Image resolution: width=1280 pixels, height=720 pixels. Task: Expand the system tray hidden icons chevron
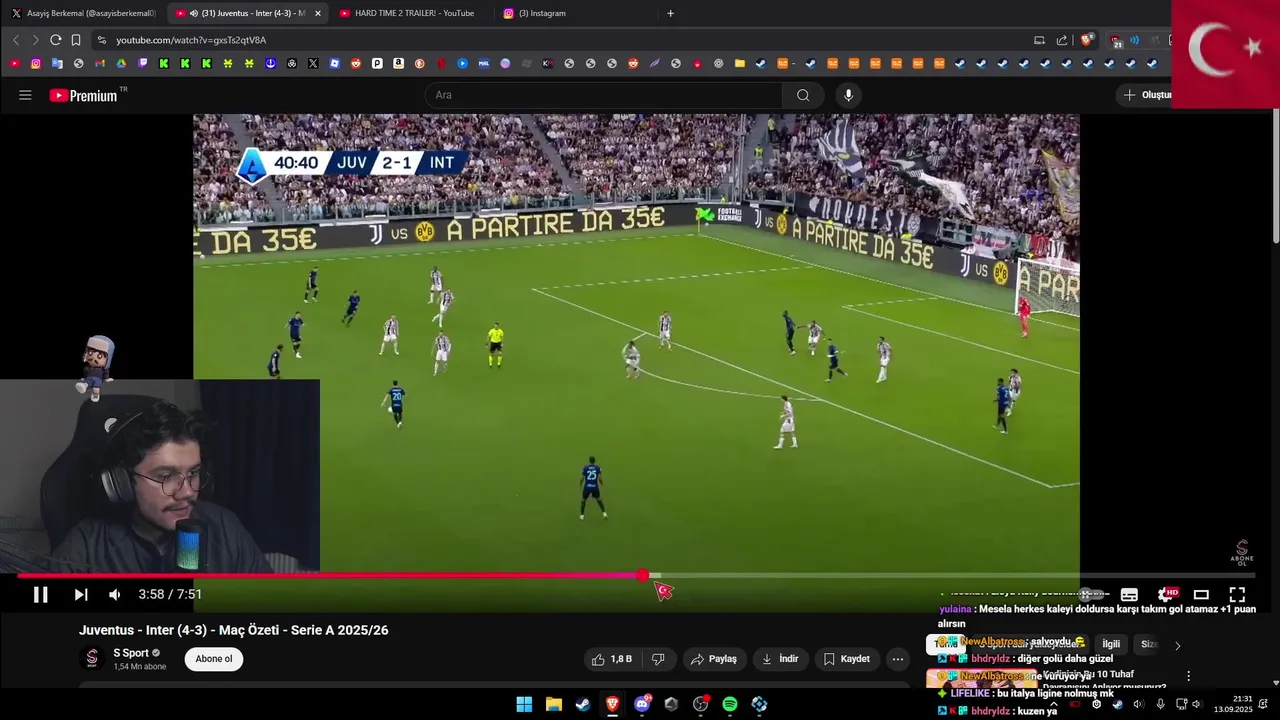(1053, 704)
